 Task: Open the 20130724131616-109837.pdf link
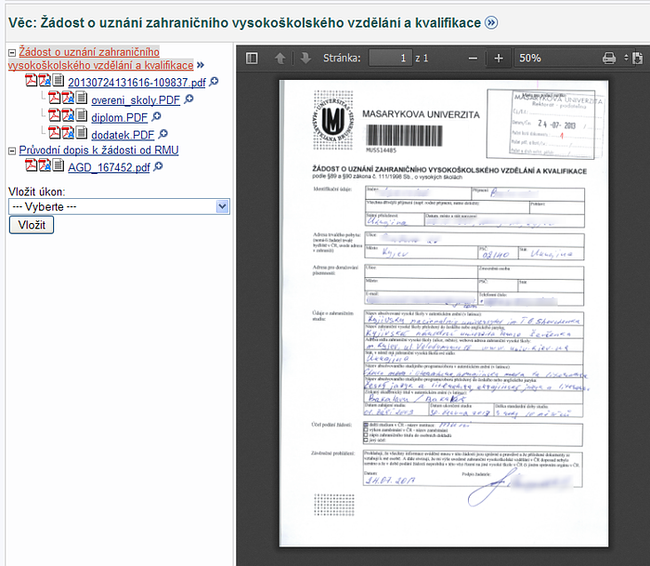[x=137, y=83]
